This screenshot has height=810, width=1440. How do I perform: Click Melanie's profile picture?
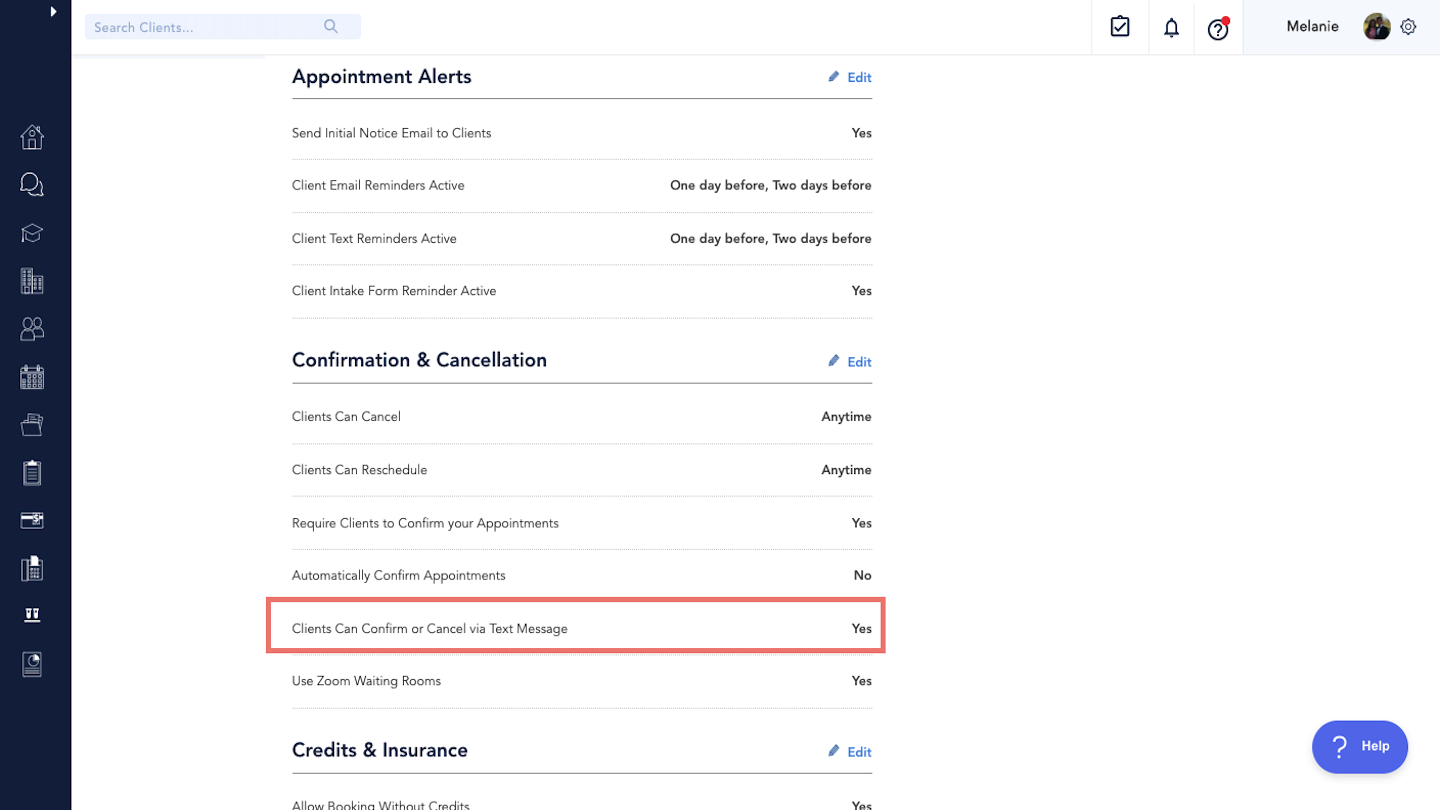point(1376,27)
